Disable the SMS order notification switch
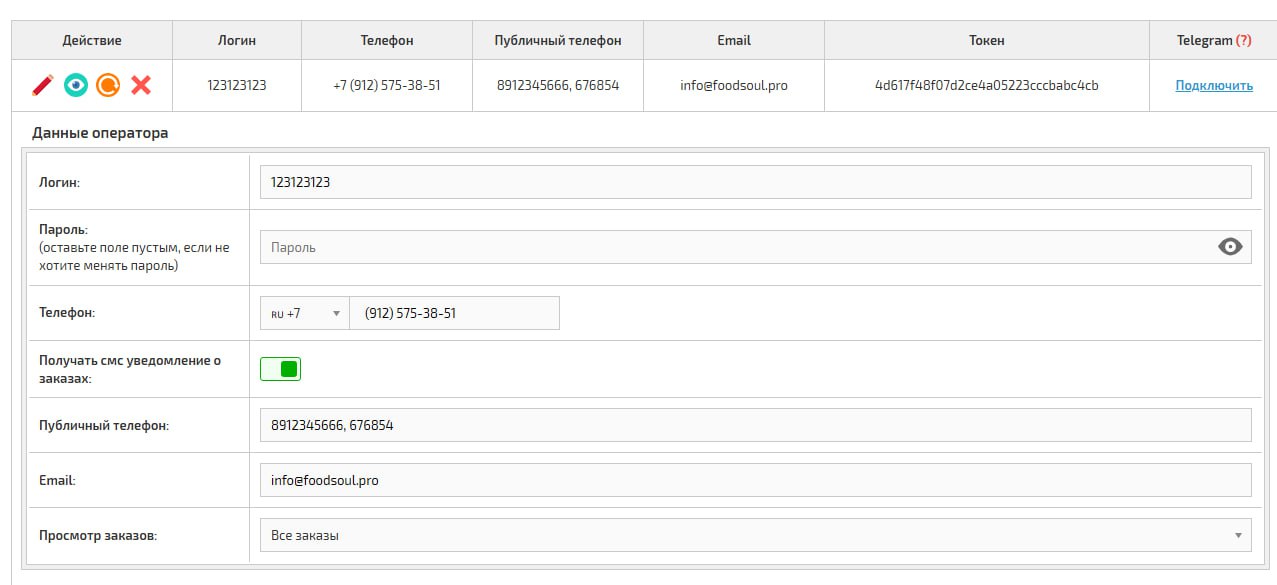Viewport: 1277px width, 585px height. click(281, 369)
